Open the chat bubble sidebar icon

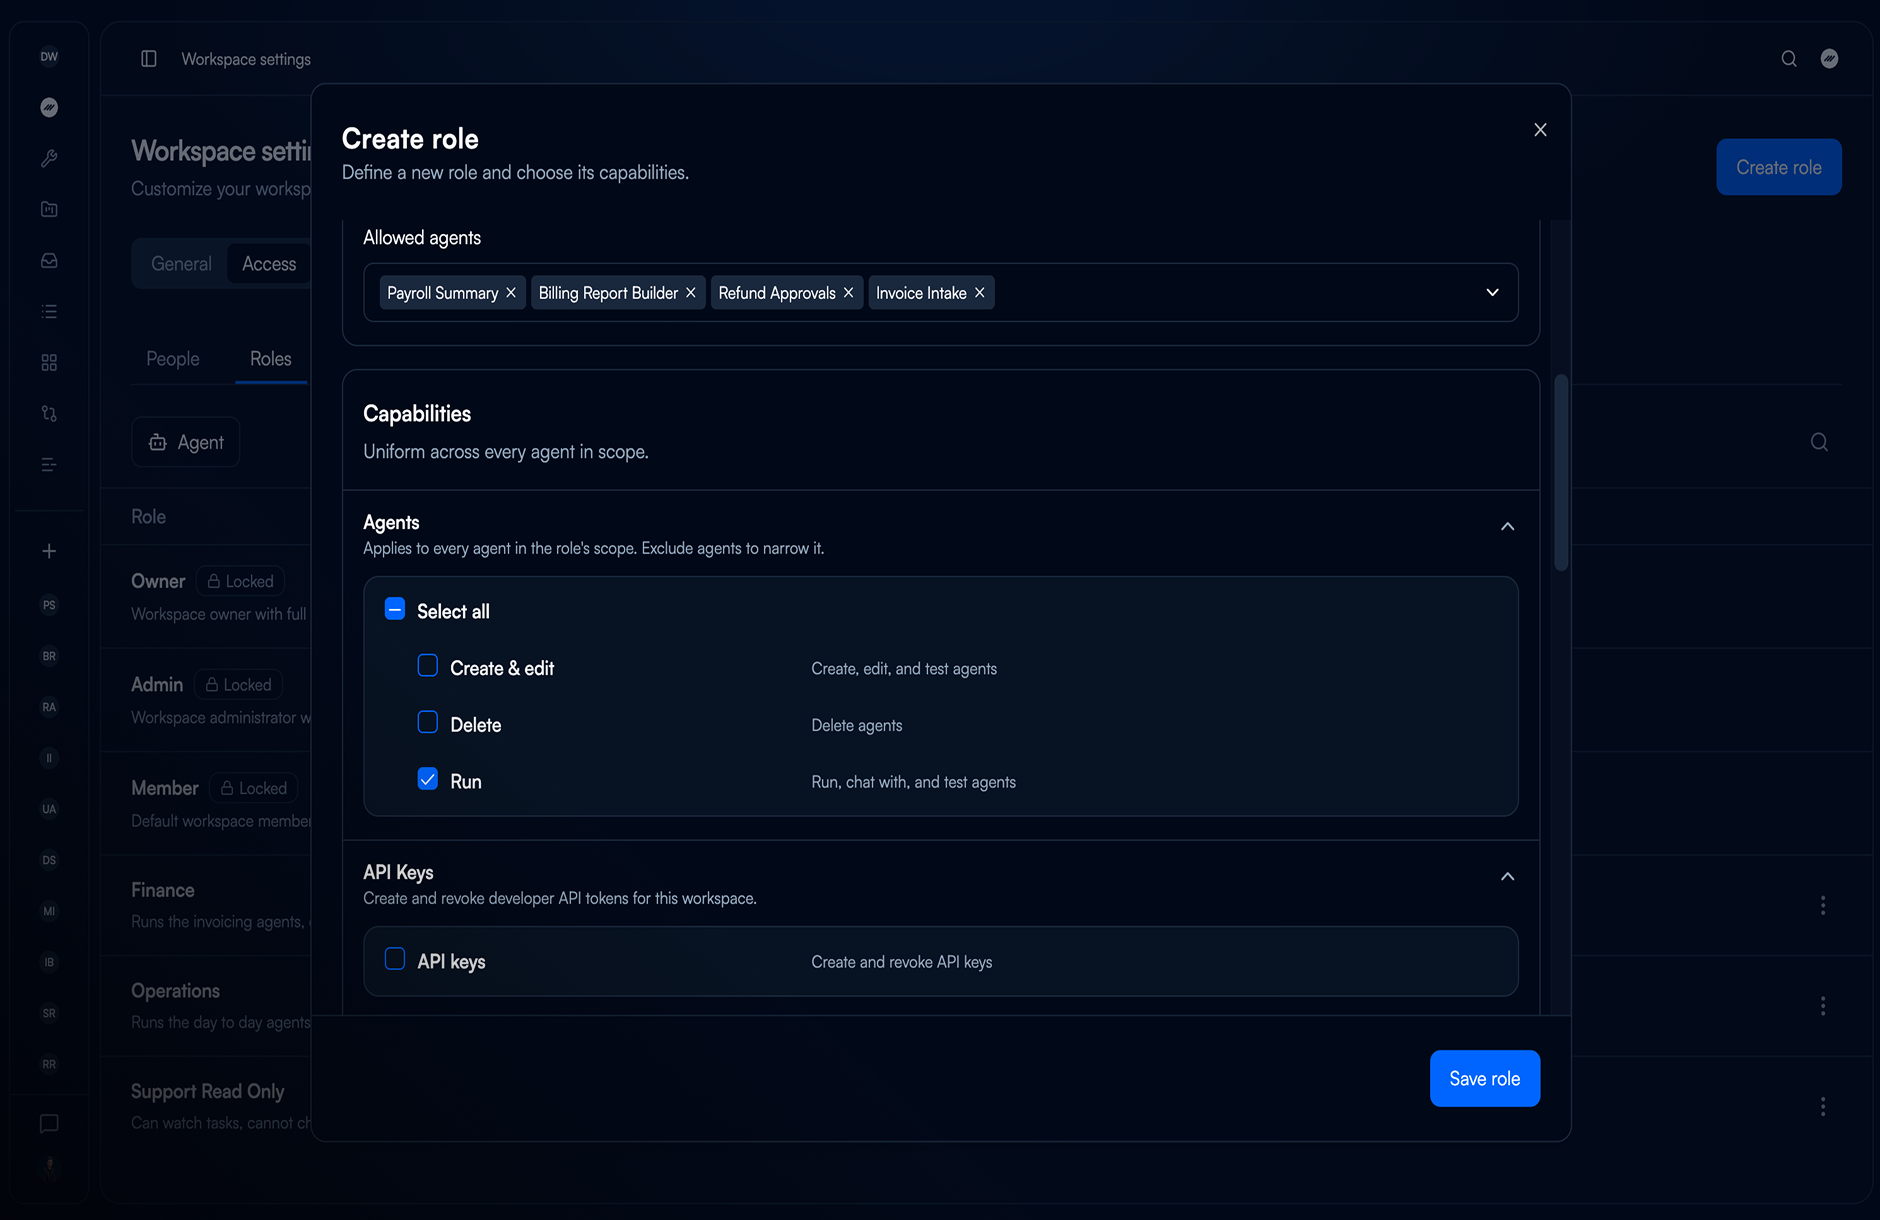pyautogui.click(x=49, y=1124)
